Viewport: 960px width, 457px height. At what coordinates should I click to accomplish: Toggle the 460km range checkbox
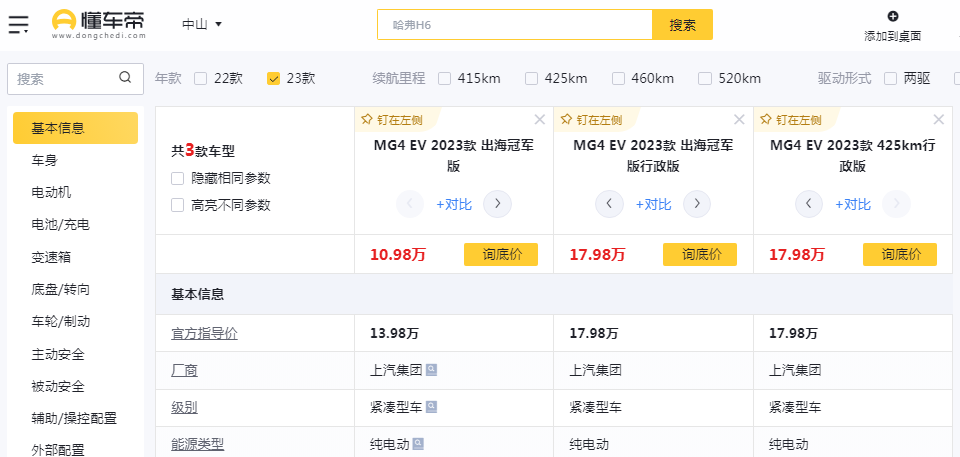(x=618, y=78)
